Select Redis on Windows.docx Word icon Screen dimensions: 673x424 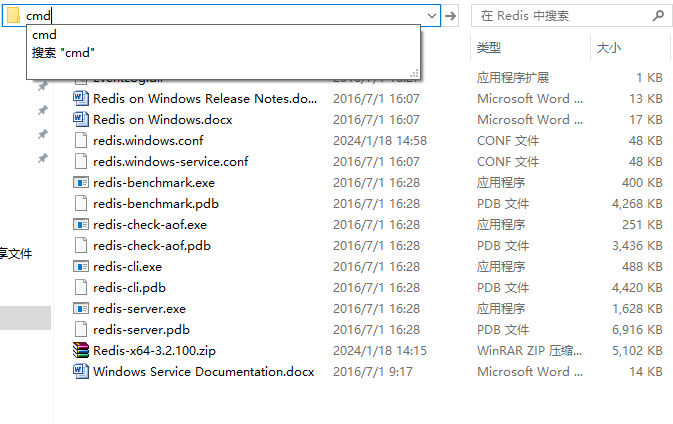tap(81, 119)
